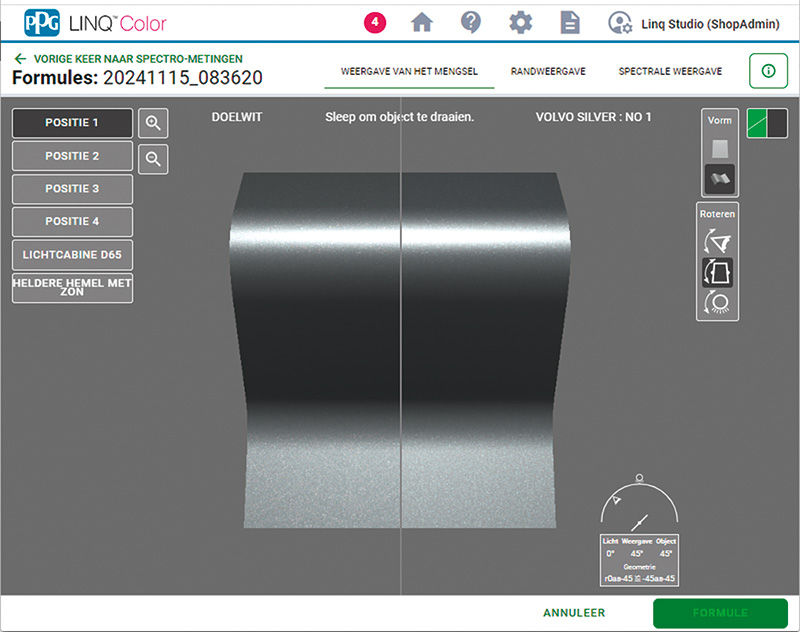This screenshot has width=800, height=632.
Task: Click the back arrow to spectro measurements
Action: (x=20, y=59)
